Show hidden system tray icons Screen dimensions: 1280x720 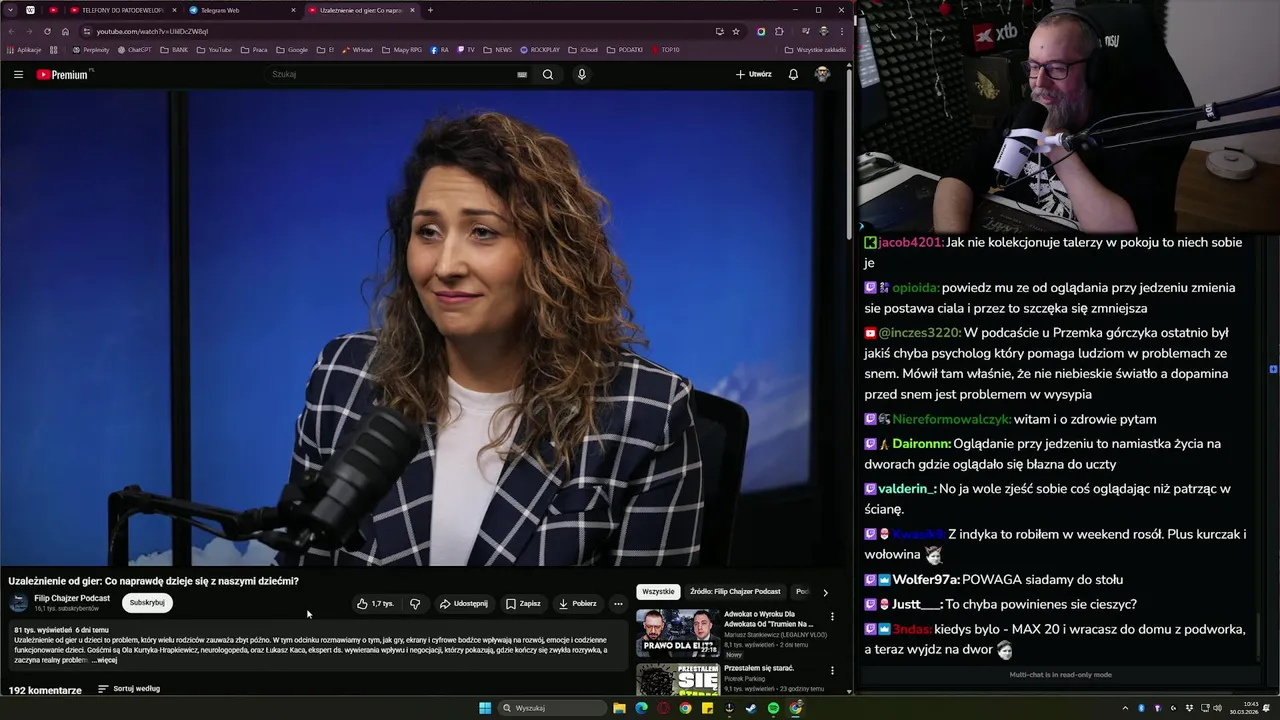point(1123,708)
